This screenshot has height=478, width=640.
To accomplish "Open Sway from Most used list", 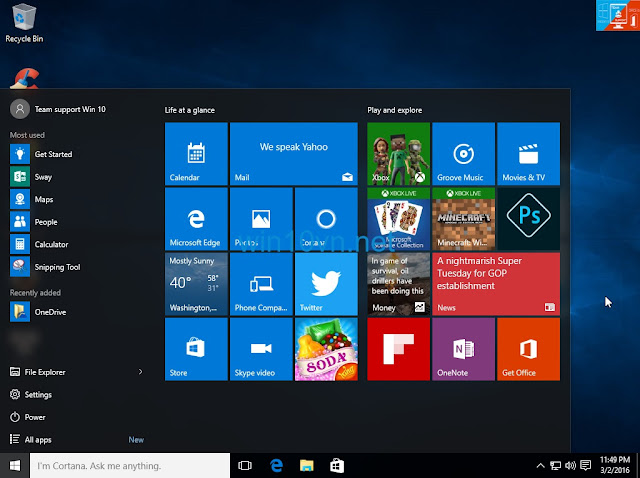I will [x=78, y=177].
